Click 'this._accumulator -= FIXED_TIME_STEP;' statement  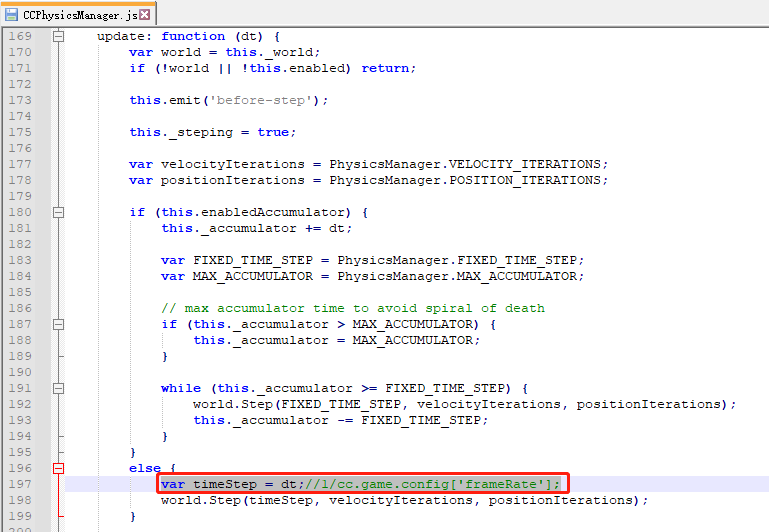pyautogui.click(x=340, y=420)
